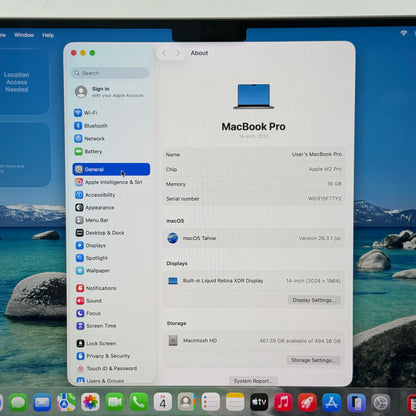
Task: Click the Display Settings... button
Action: [314, 300]
